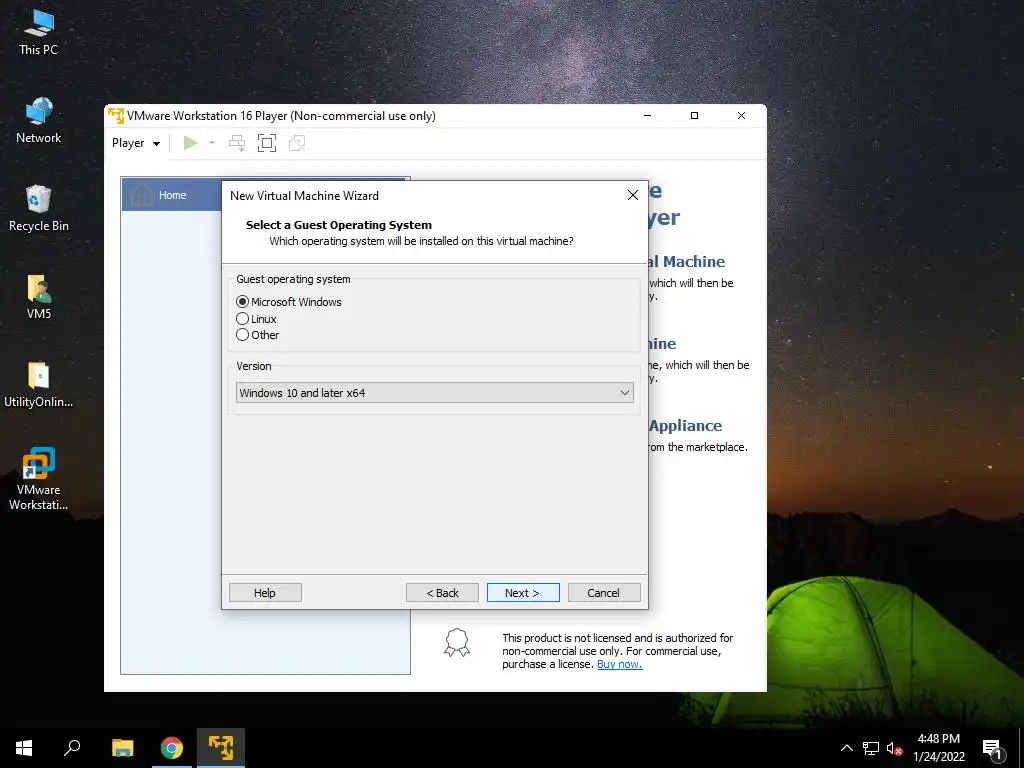Click VMware Player taskbar icon
This screenshot has height=768, width=1024.
(221, 748)
